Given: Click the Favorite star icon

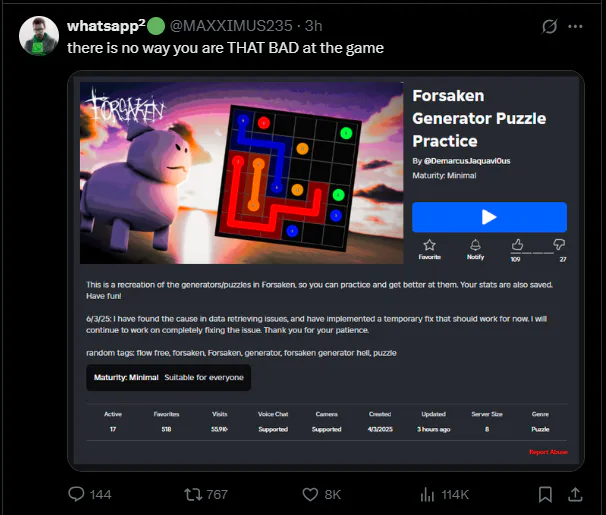Looking at the screenshot, I should click(429, 245).
